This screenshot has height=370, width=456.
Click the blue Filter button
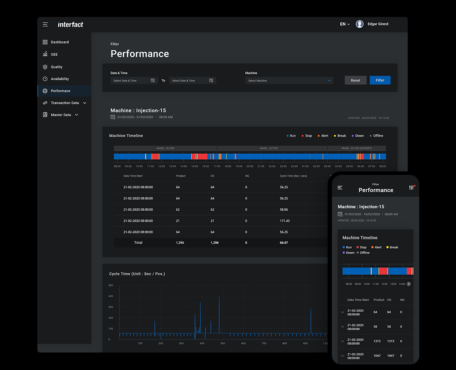point(380,80)
